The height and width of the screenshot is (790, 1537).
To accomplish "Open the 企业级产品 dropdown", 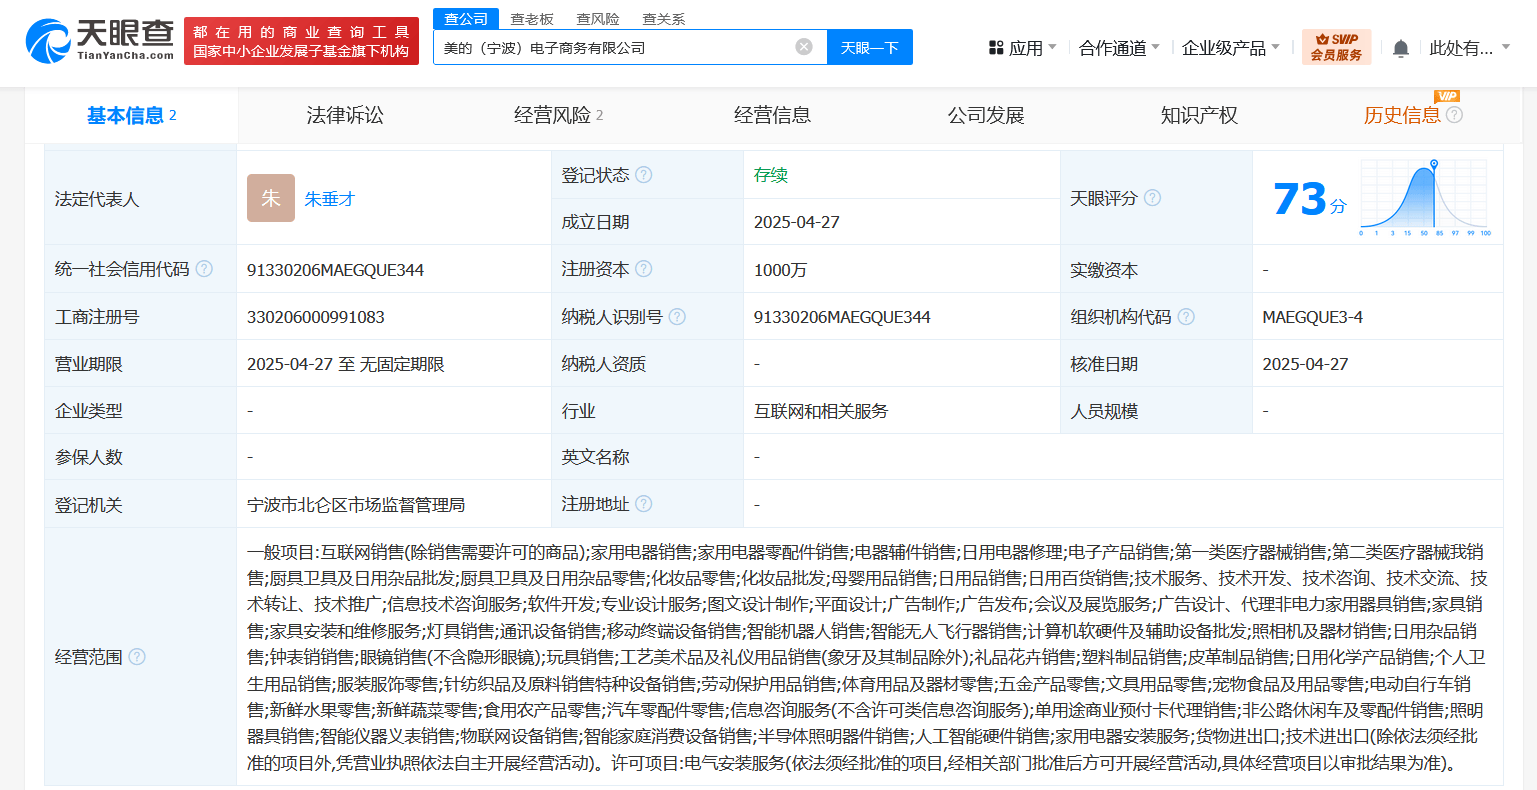I will 1224,46.
